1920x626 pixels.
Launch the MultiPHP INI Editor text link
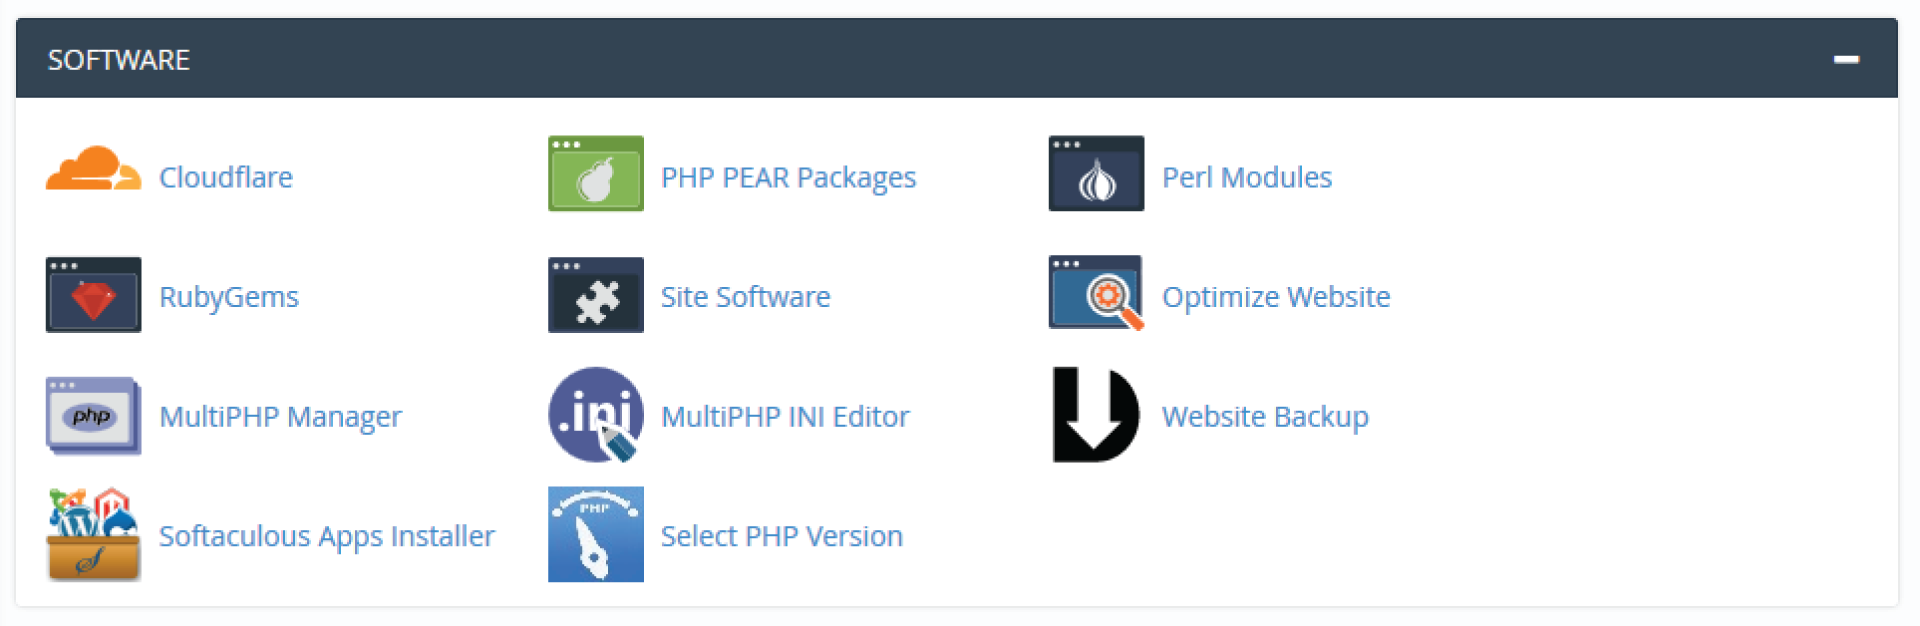pos(785,416)
